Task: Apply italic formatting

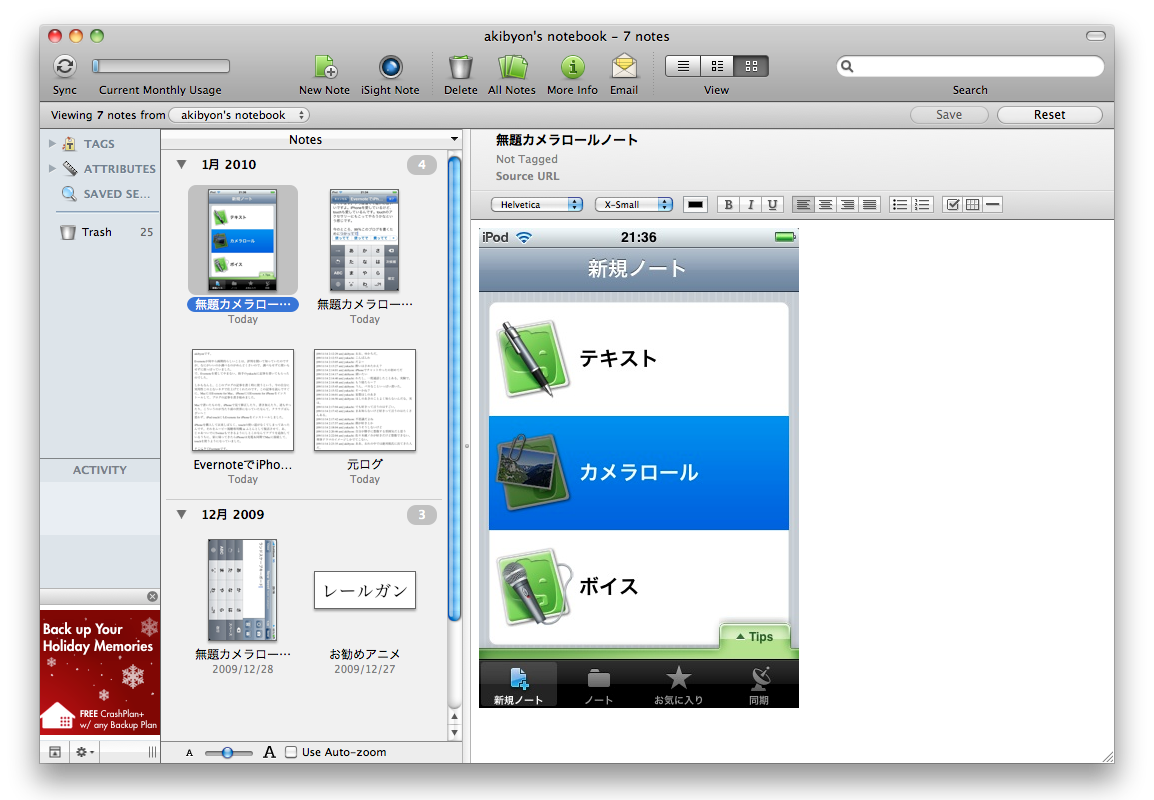Action: [751, 205]
